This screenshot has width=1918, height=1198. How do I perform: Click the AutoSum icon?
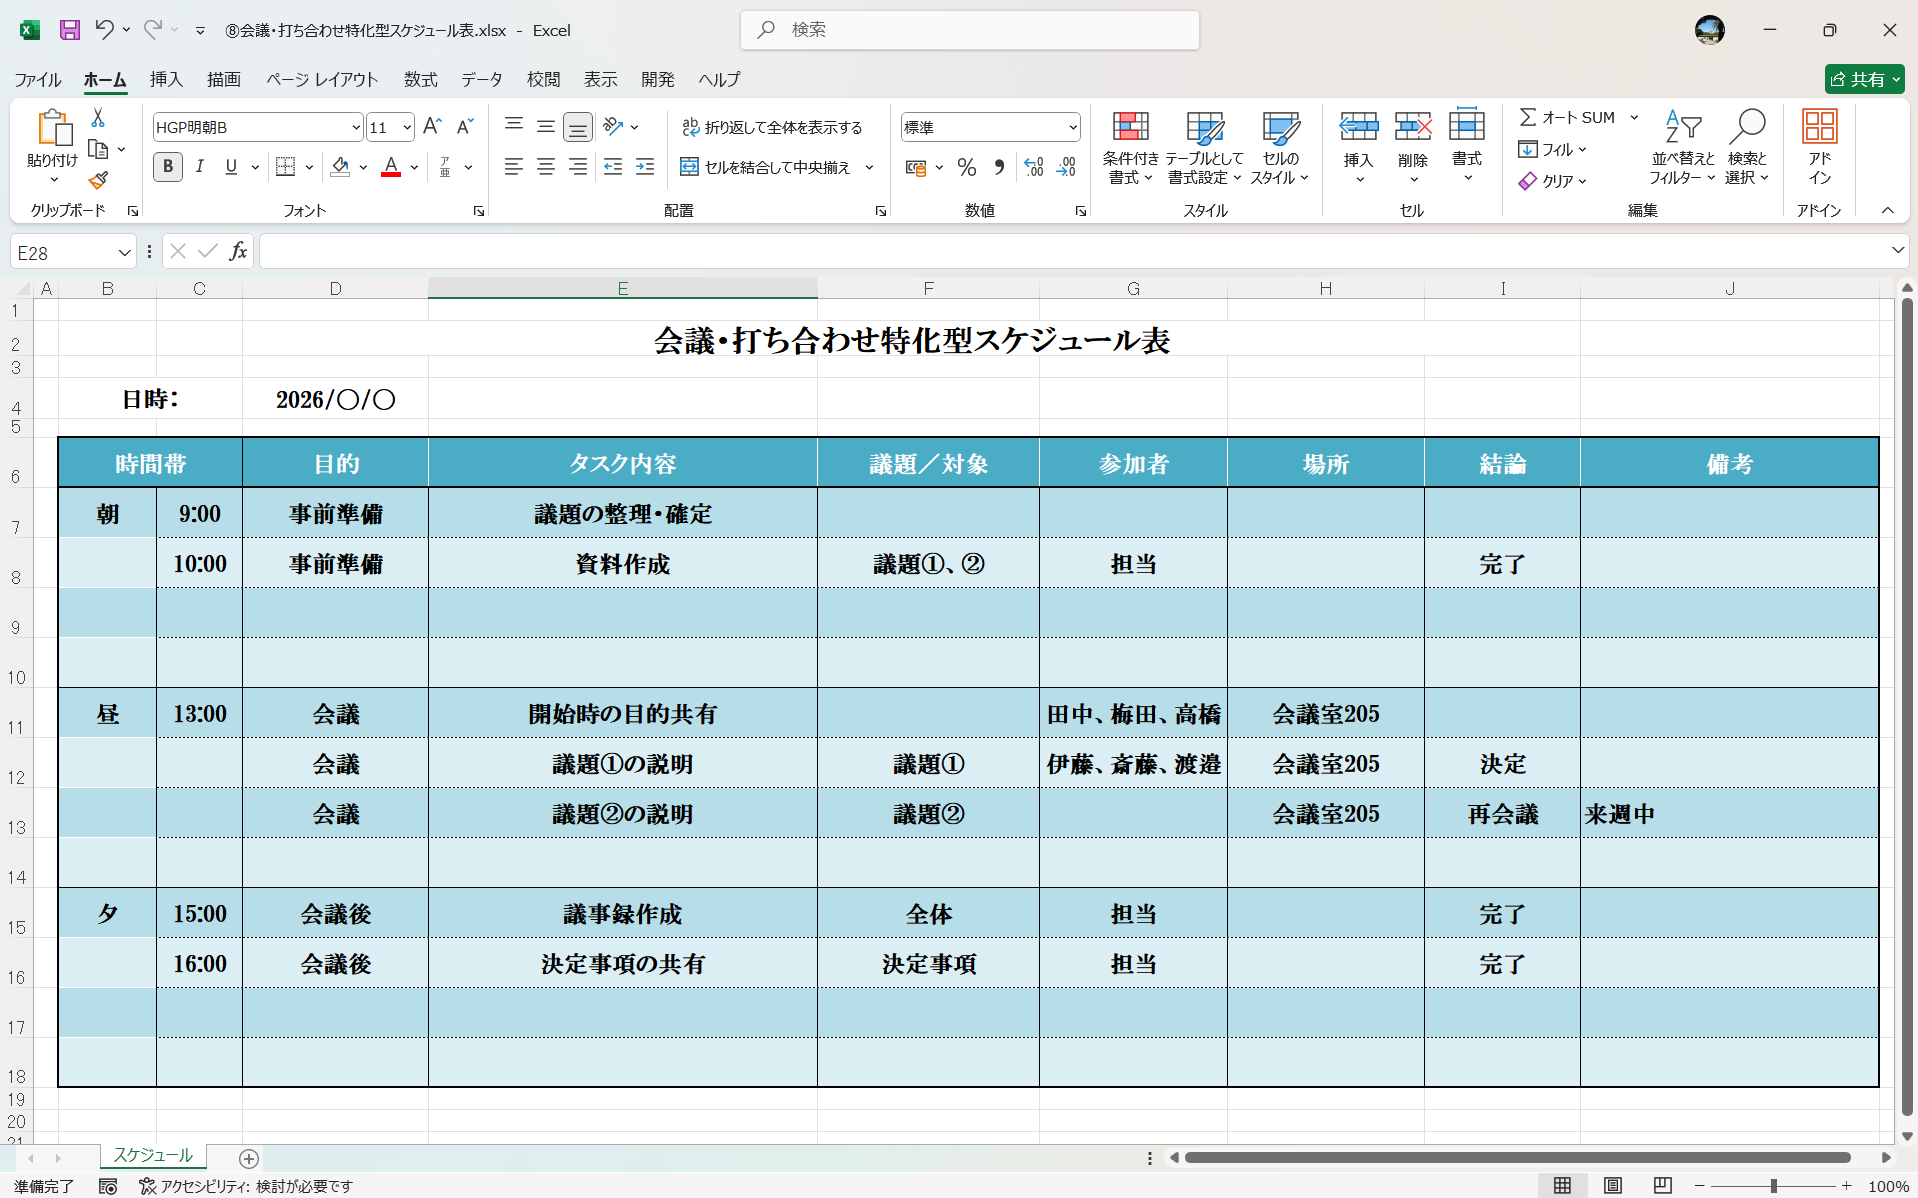(x=1529, y=117)
